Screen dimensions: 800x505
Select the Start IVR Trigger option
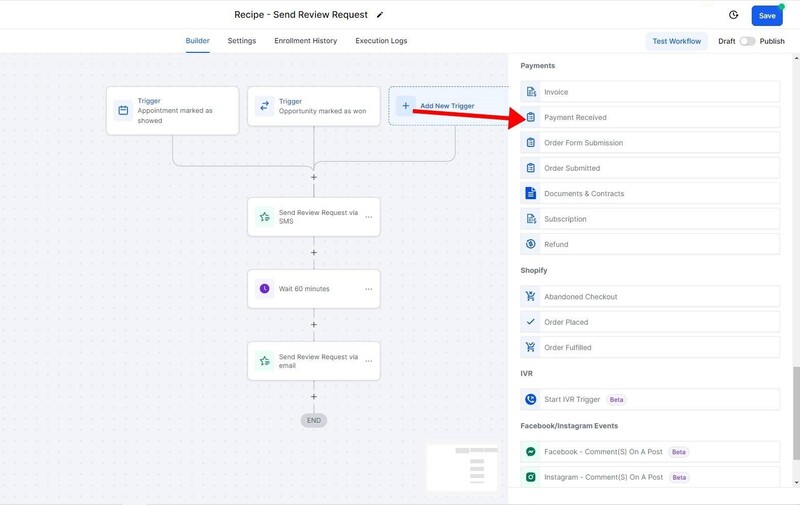[650, 399]
